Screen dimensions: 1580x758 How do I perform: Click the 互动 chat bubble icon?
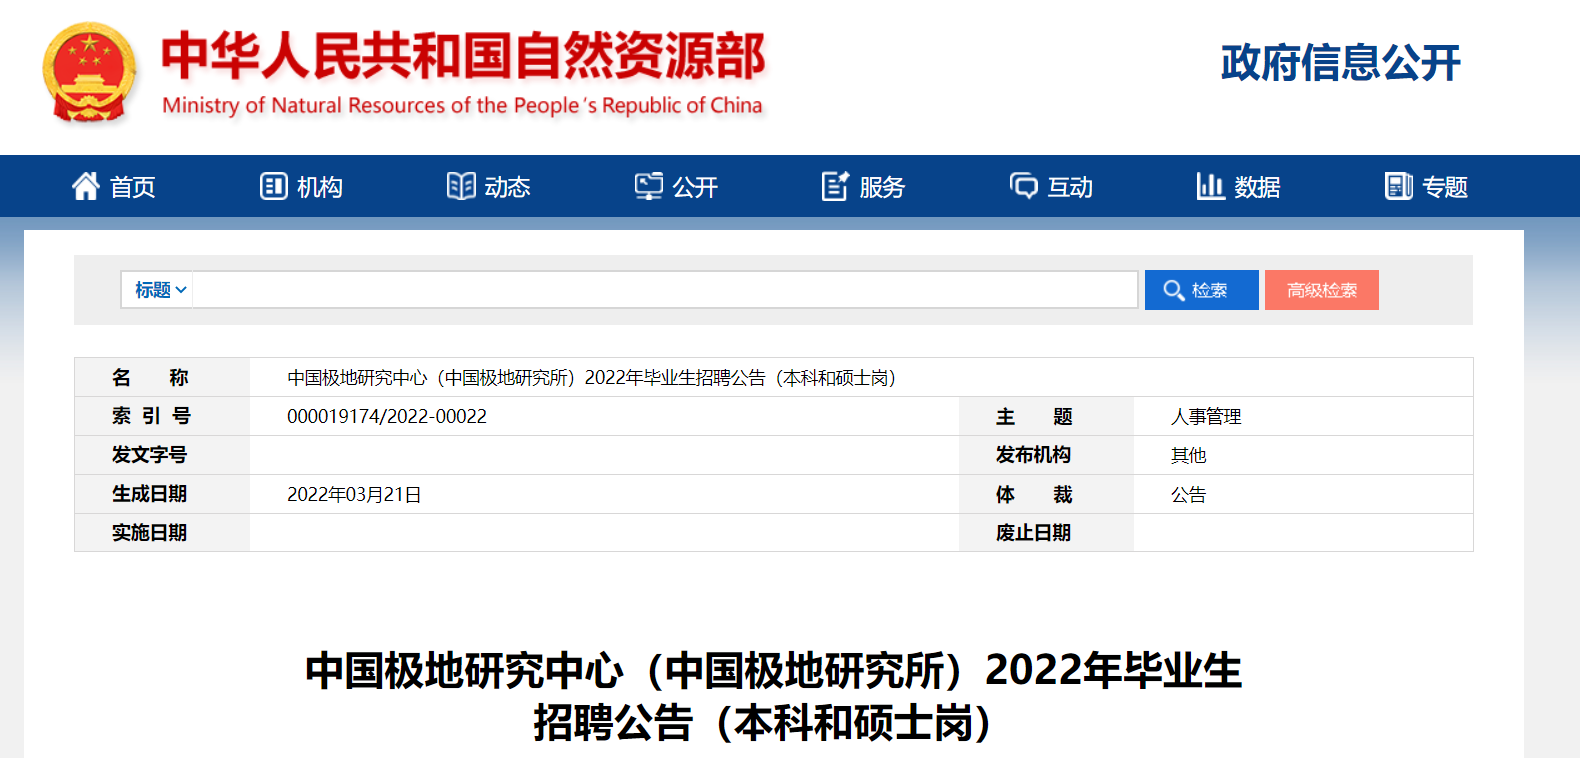1024,186
